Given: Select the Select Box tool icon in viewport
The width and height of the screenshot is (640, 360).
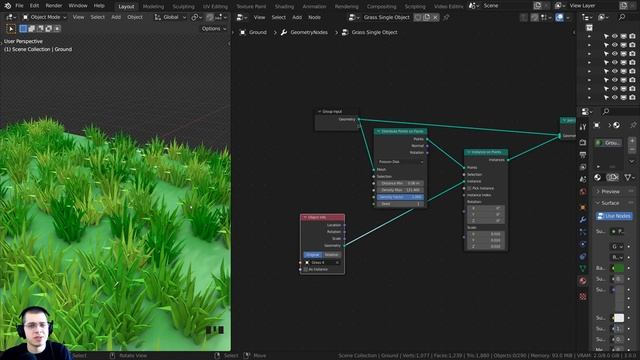Looking at the screenshot, I should (11, 29).
